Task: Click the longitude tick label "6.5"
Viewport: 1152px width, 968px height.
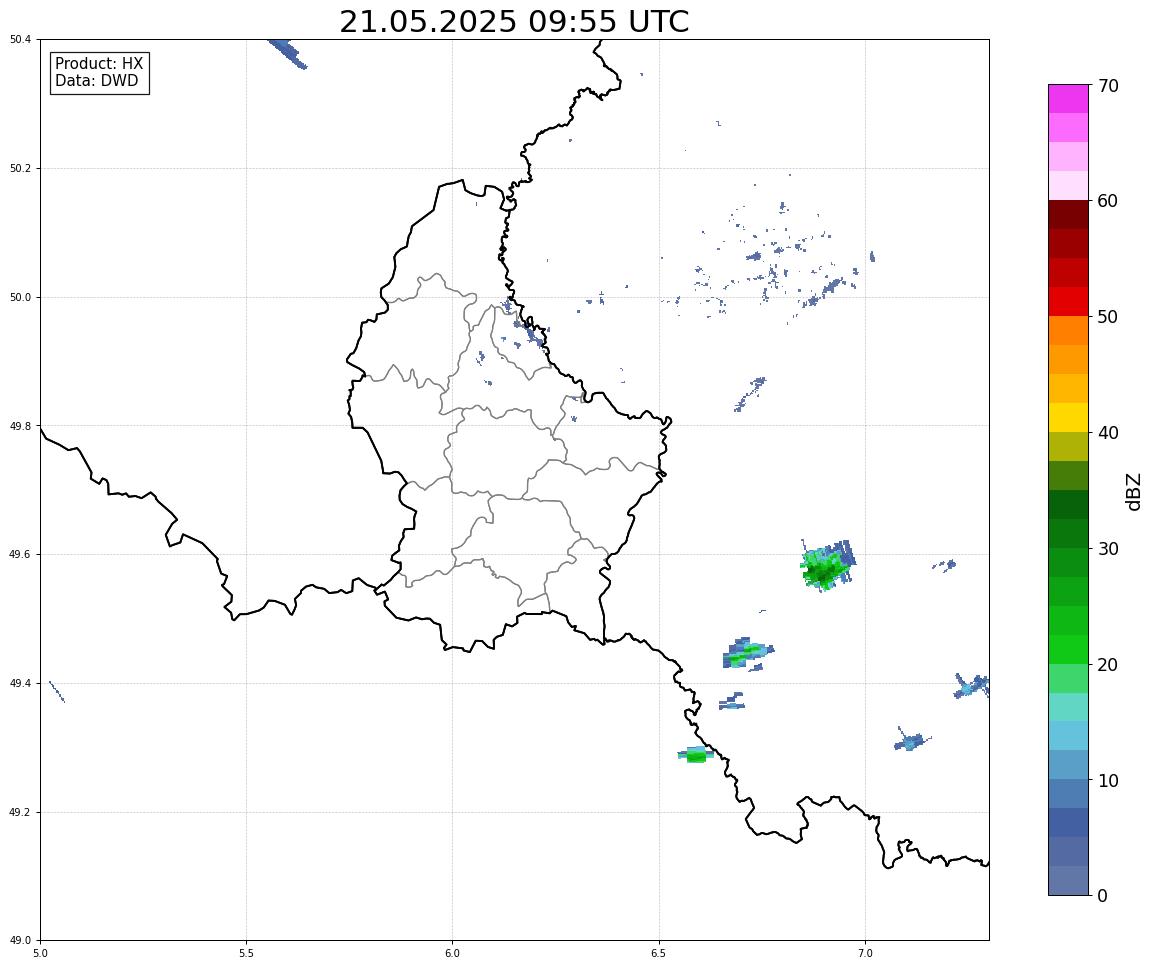Action: pyautogui.click(x=659, y=953)
